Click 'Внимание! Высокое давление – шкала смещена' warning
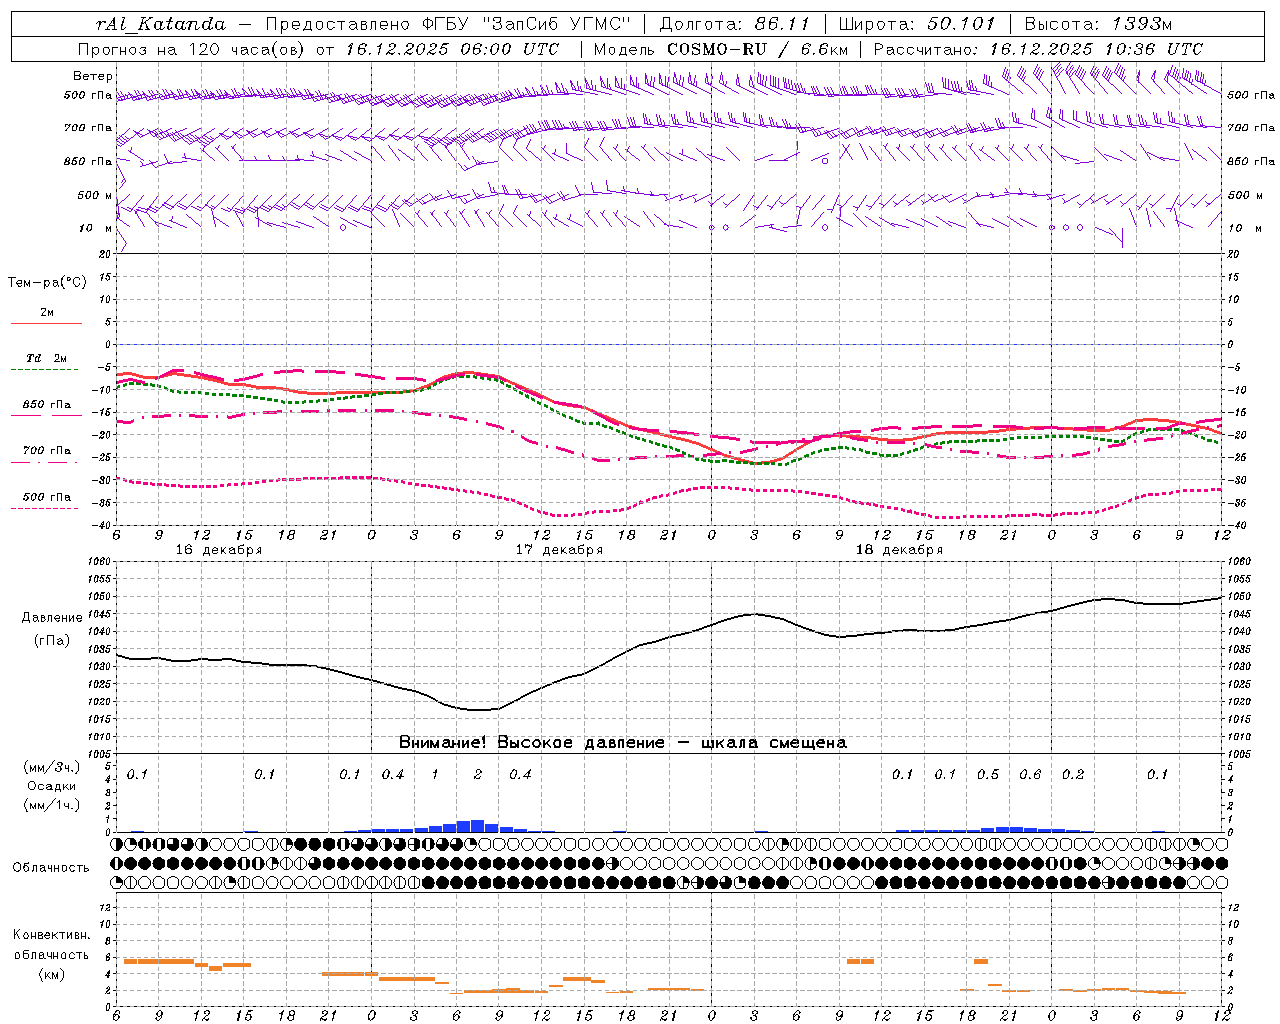This screenshot has height=1024, width=1280. click(623, 743)
